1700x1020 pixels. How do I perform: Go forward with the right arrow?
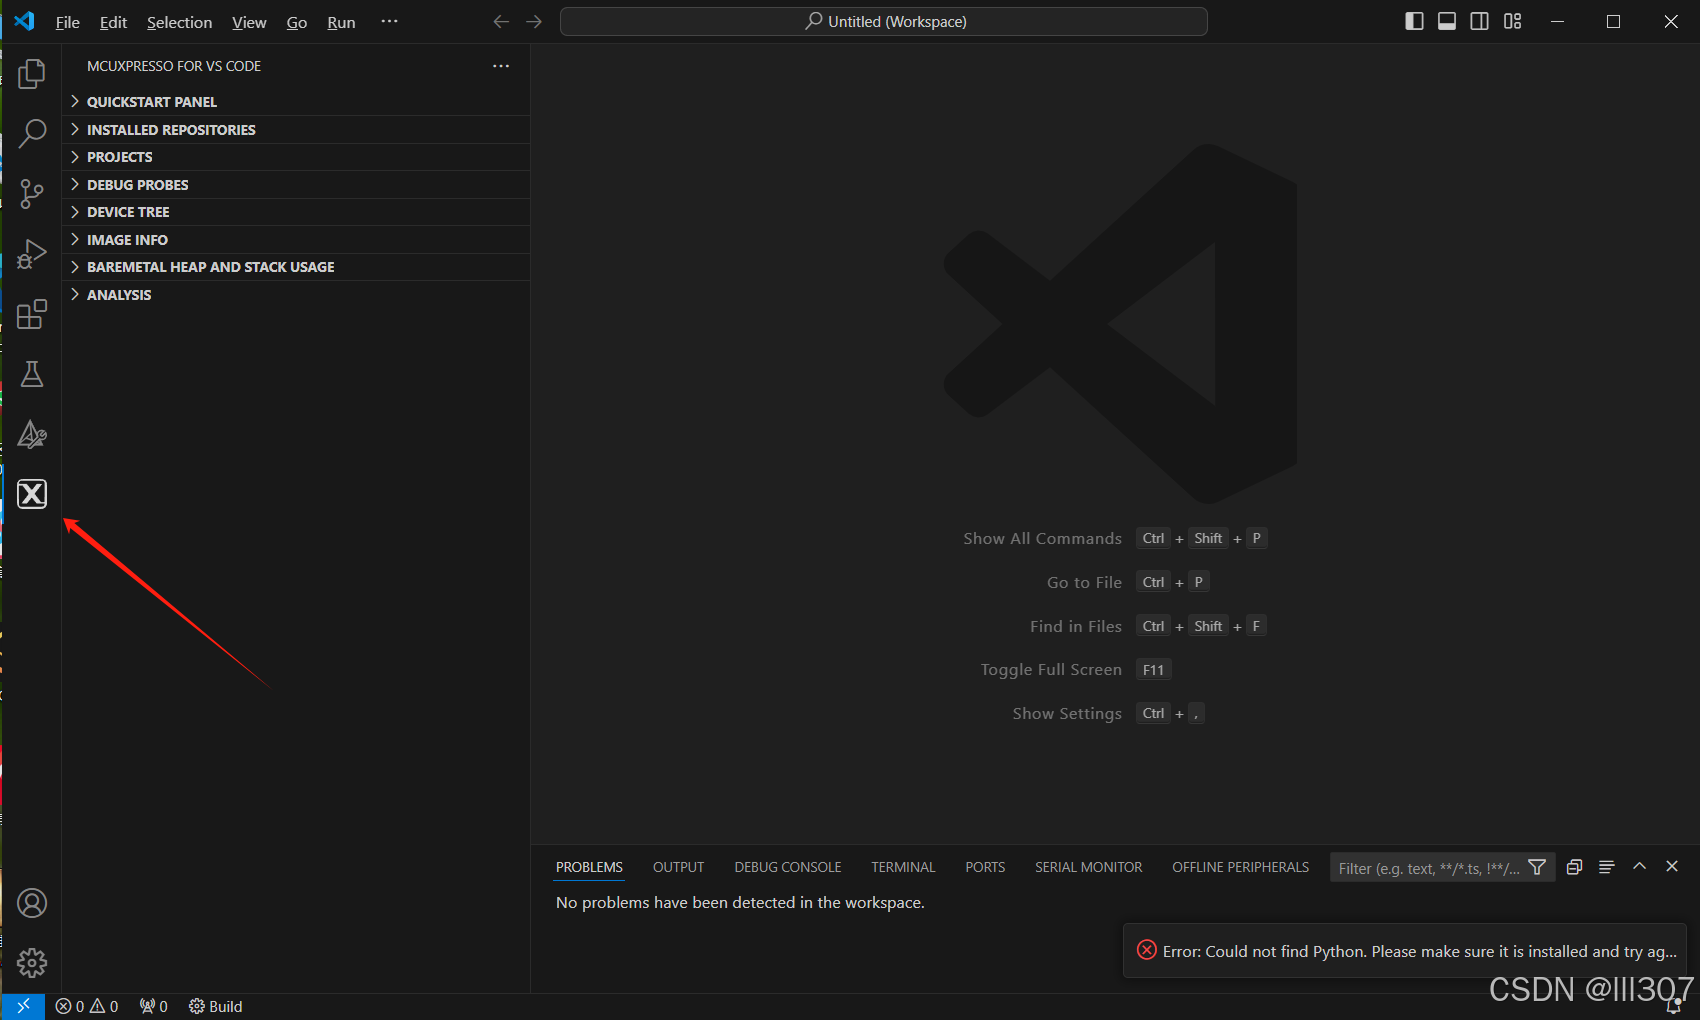[534, 22]
